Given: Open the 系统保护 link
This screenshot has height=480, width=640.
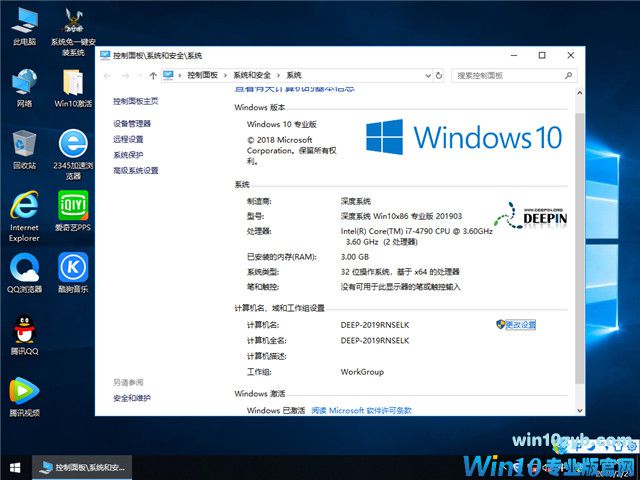Looking at the screenshot, I should pyautogui.click(x=128, y=155).
